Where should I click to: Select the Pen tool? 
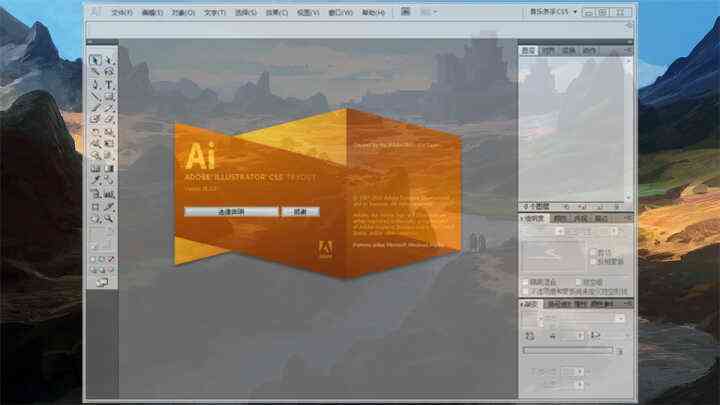95,84
